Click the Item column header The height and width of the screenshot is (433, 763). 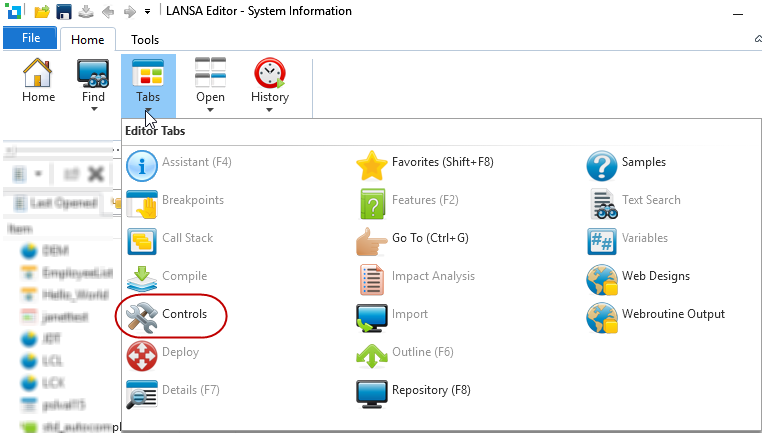click(20, 229)
